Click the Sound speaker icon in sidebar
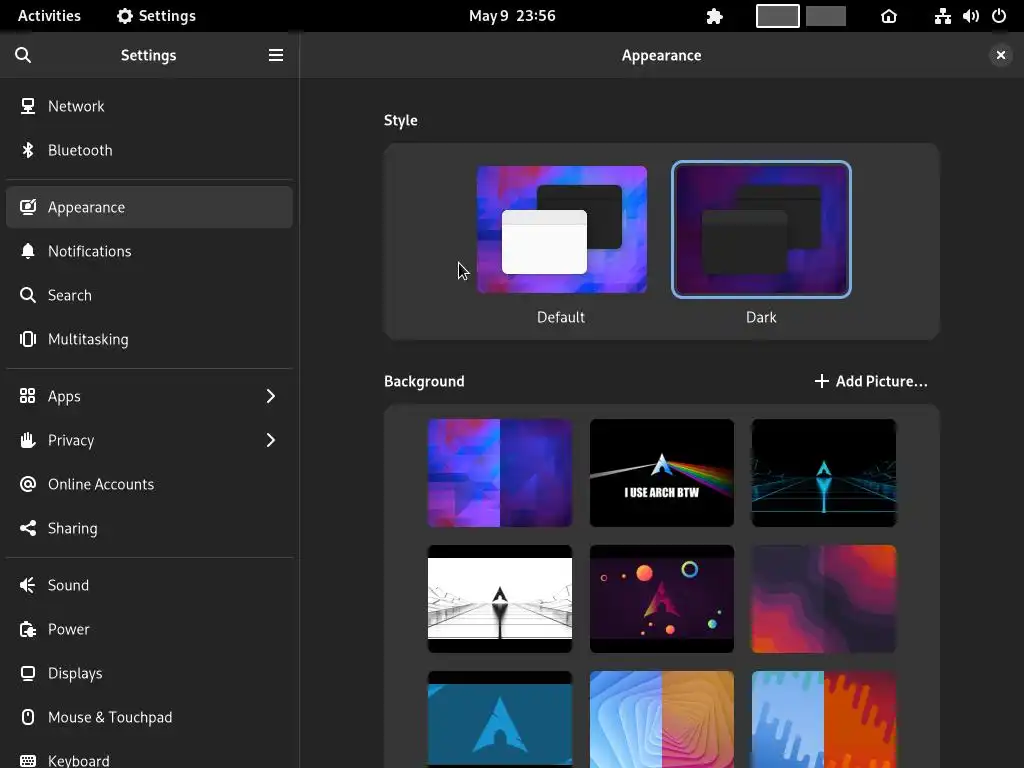The height and width of the screenshot is (768, 1024). tap(27, 585)
